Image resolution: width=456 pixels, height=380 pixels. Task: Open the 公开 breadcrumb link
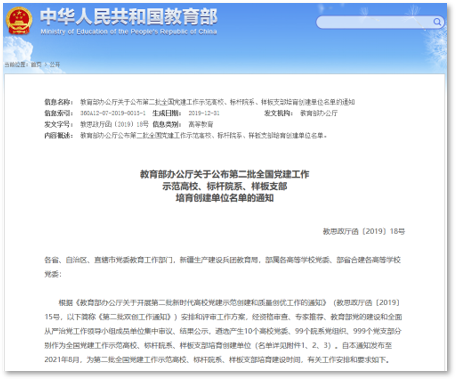pyautogui.click(x=55, y=64)
